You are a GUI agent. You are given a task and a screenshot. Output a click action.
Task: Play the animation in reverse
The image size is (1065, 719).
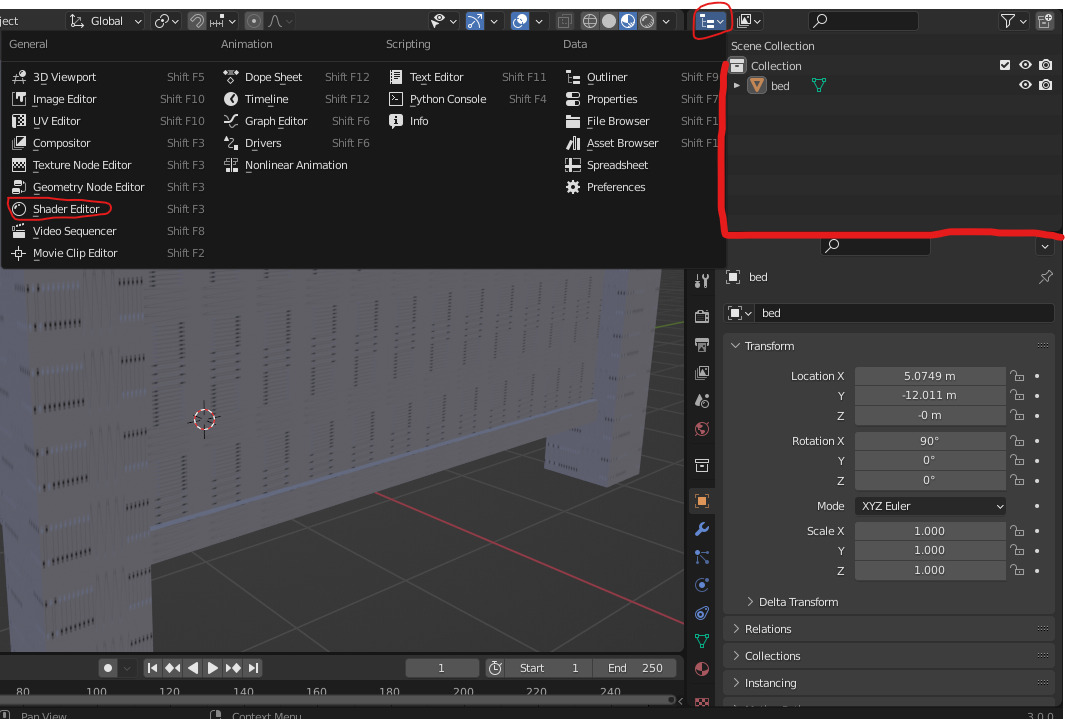pos(193,668)
